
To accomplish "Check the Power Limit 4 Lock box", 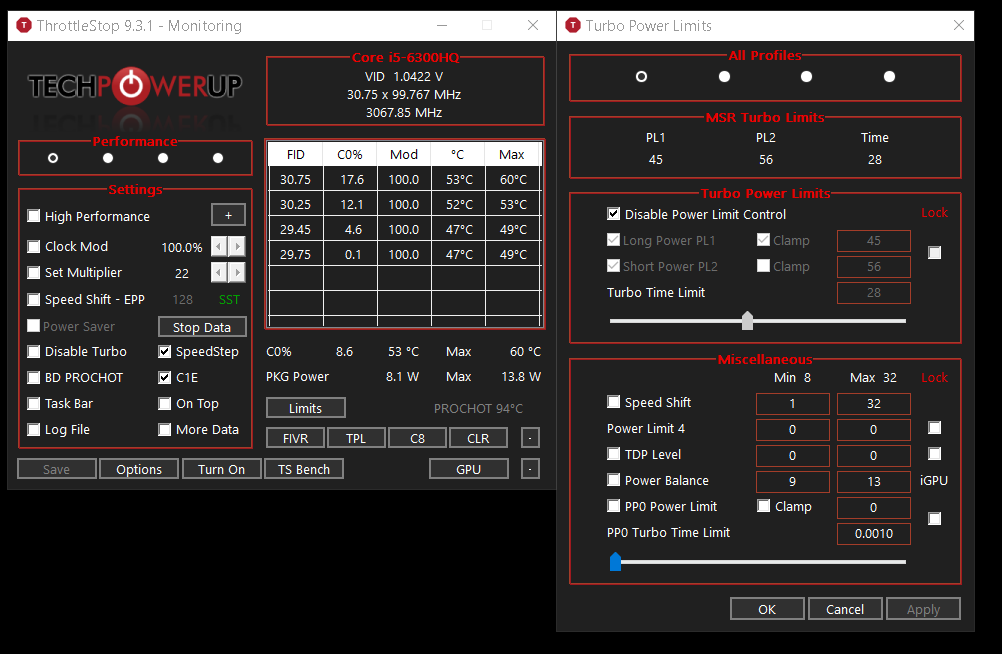I will click(934, 427).
